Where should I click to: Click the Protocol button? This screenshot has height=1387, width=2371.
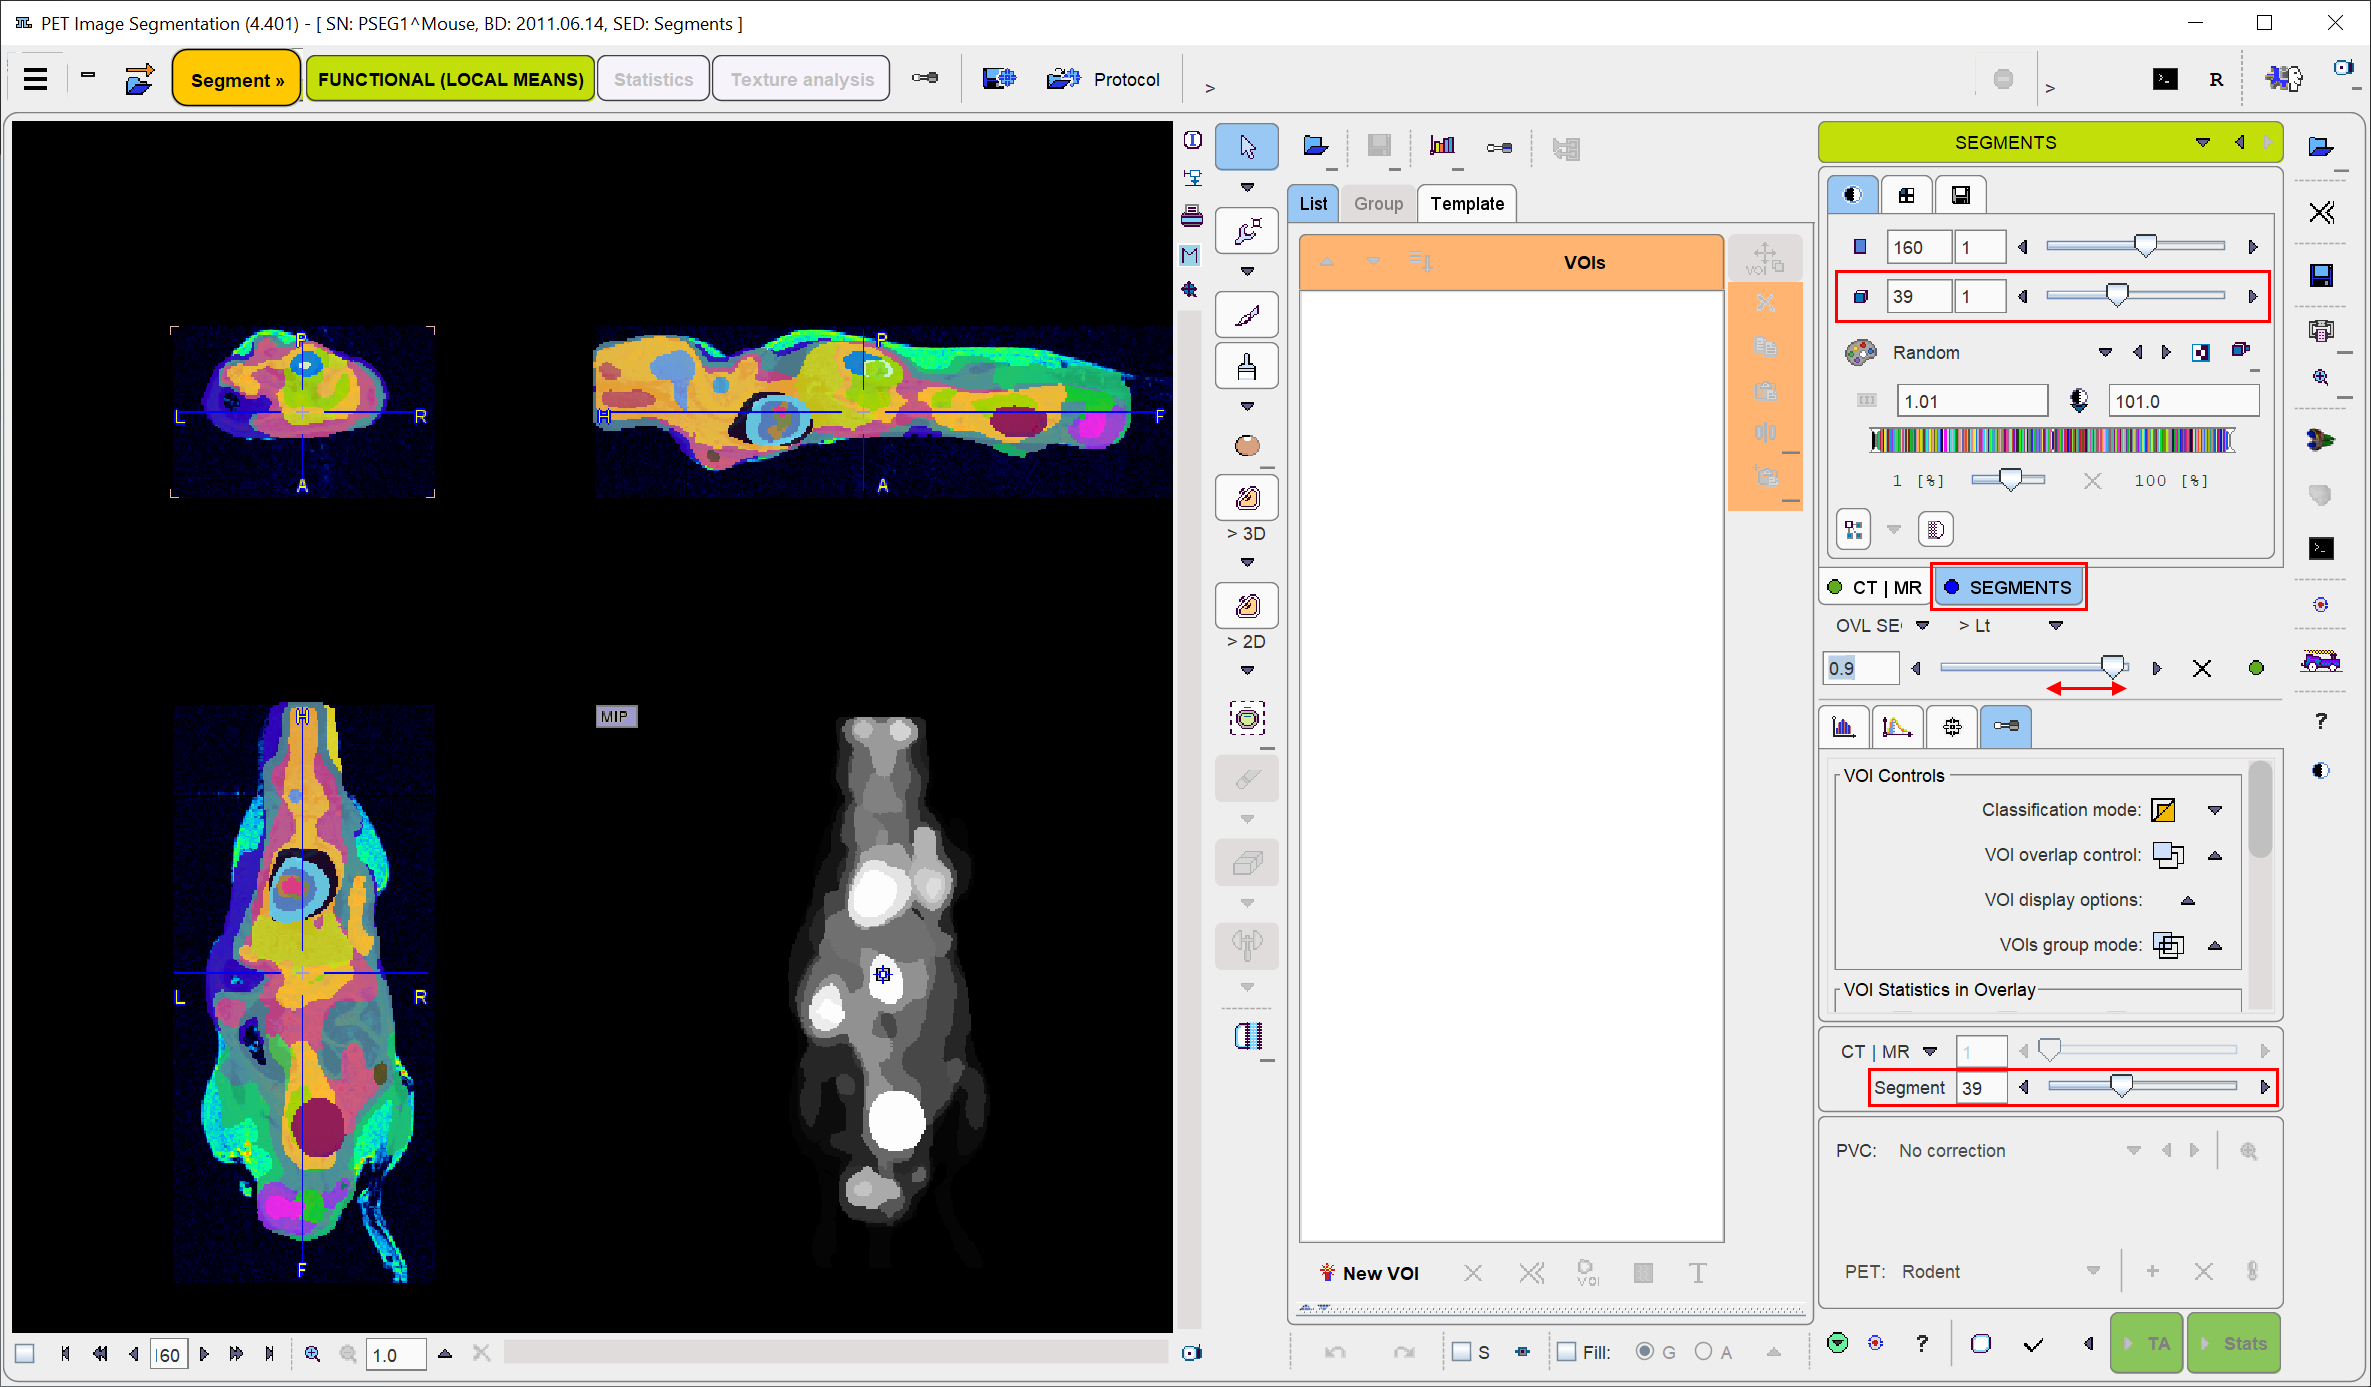1104,79
